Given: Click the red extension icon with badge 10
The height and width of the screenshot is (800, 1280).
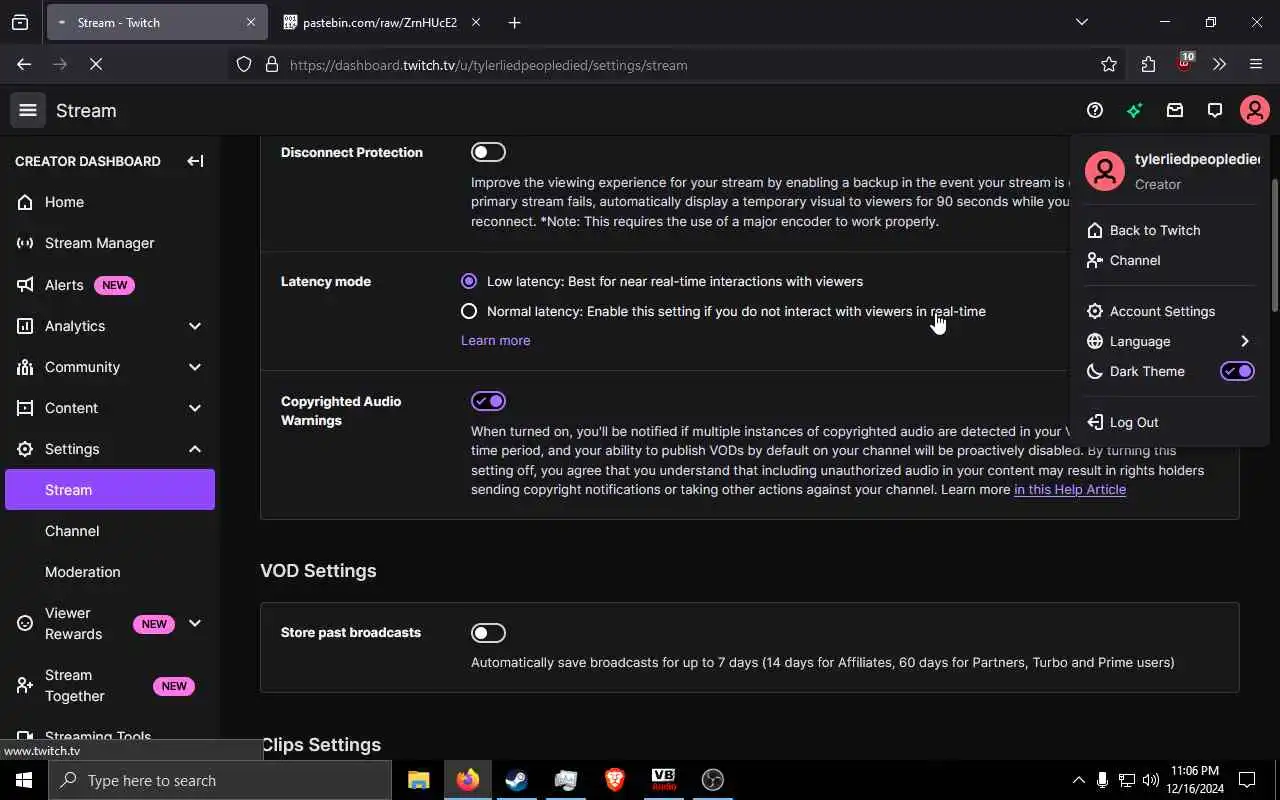Looking at the screenshot, I should pyautogui.click(x=1184, y=64).
